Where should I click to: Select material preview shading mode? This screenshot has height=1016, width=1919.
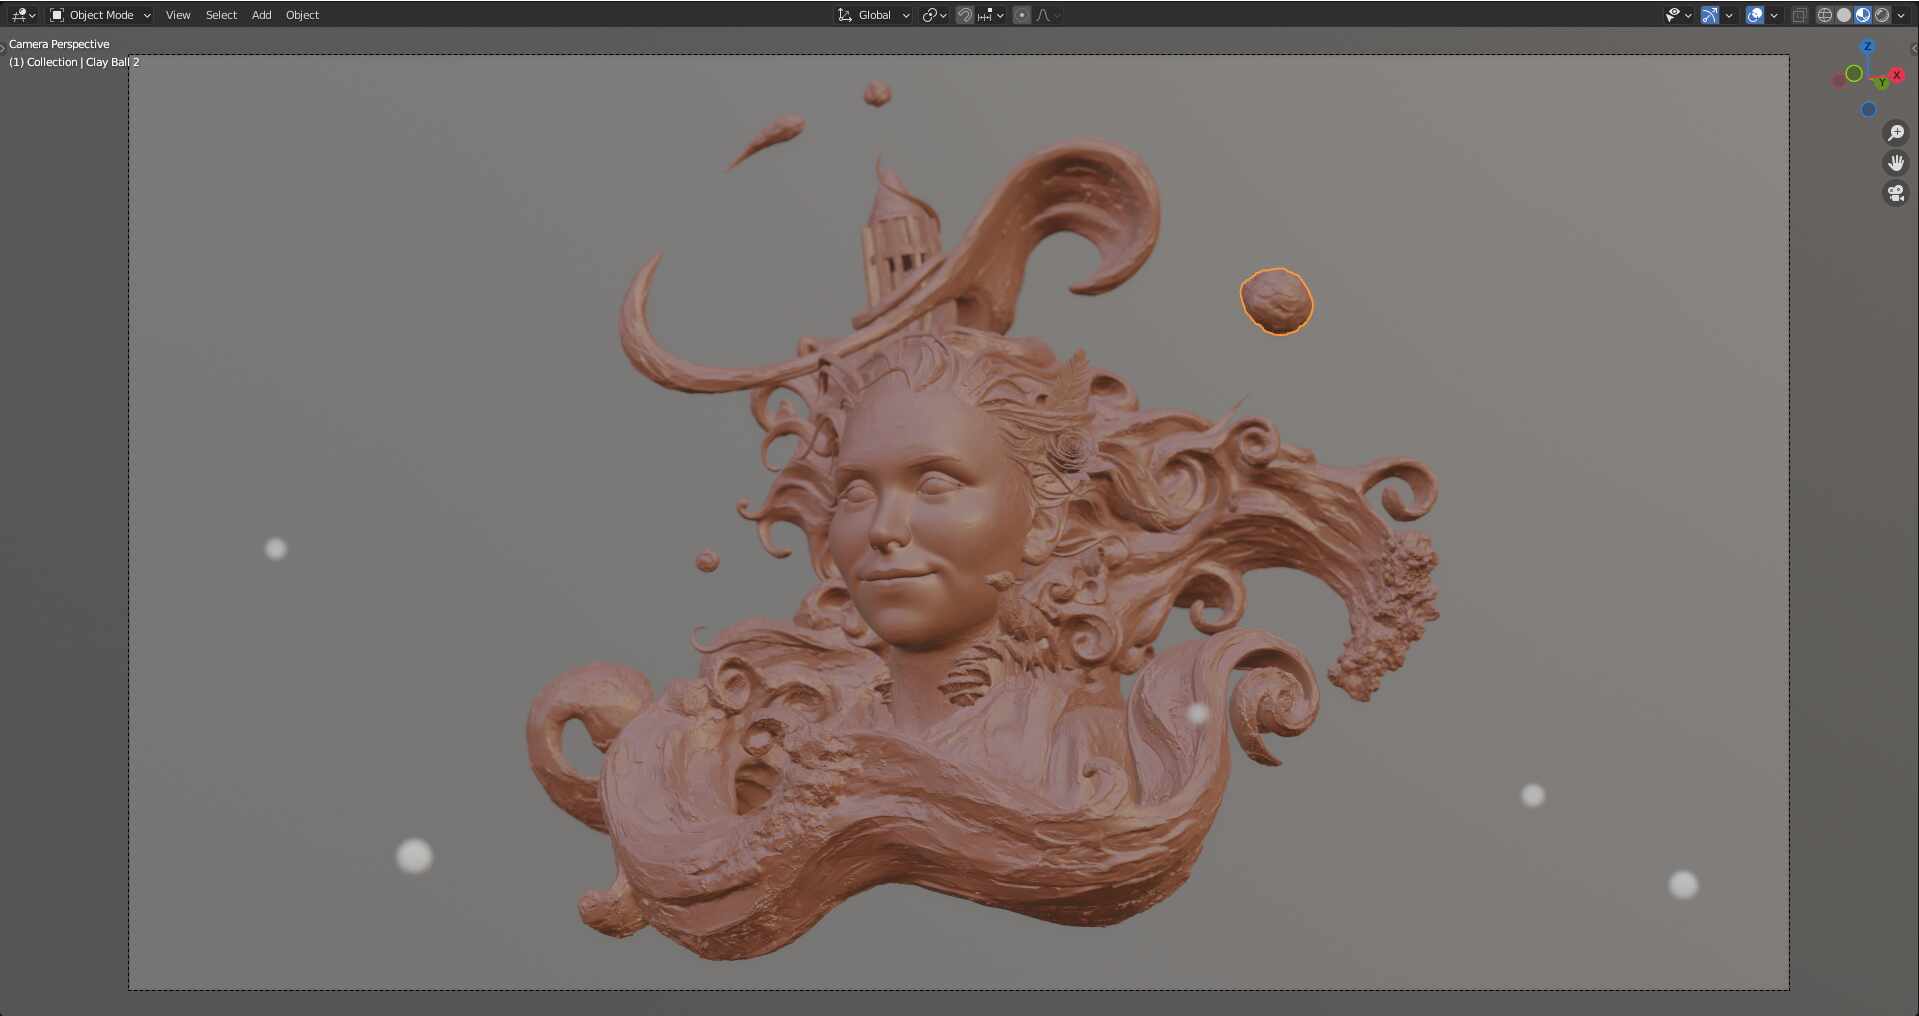[x=1863, y=15]
